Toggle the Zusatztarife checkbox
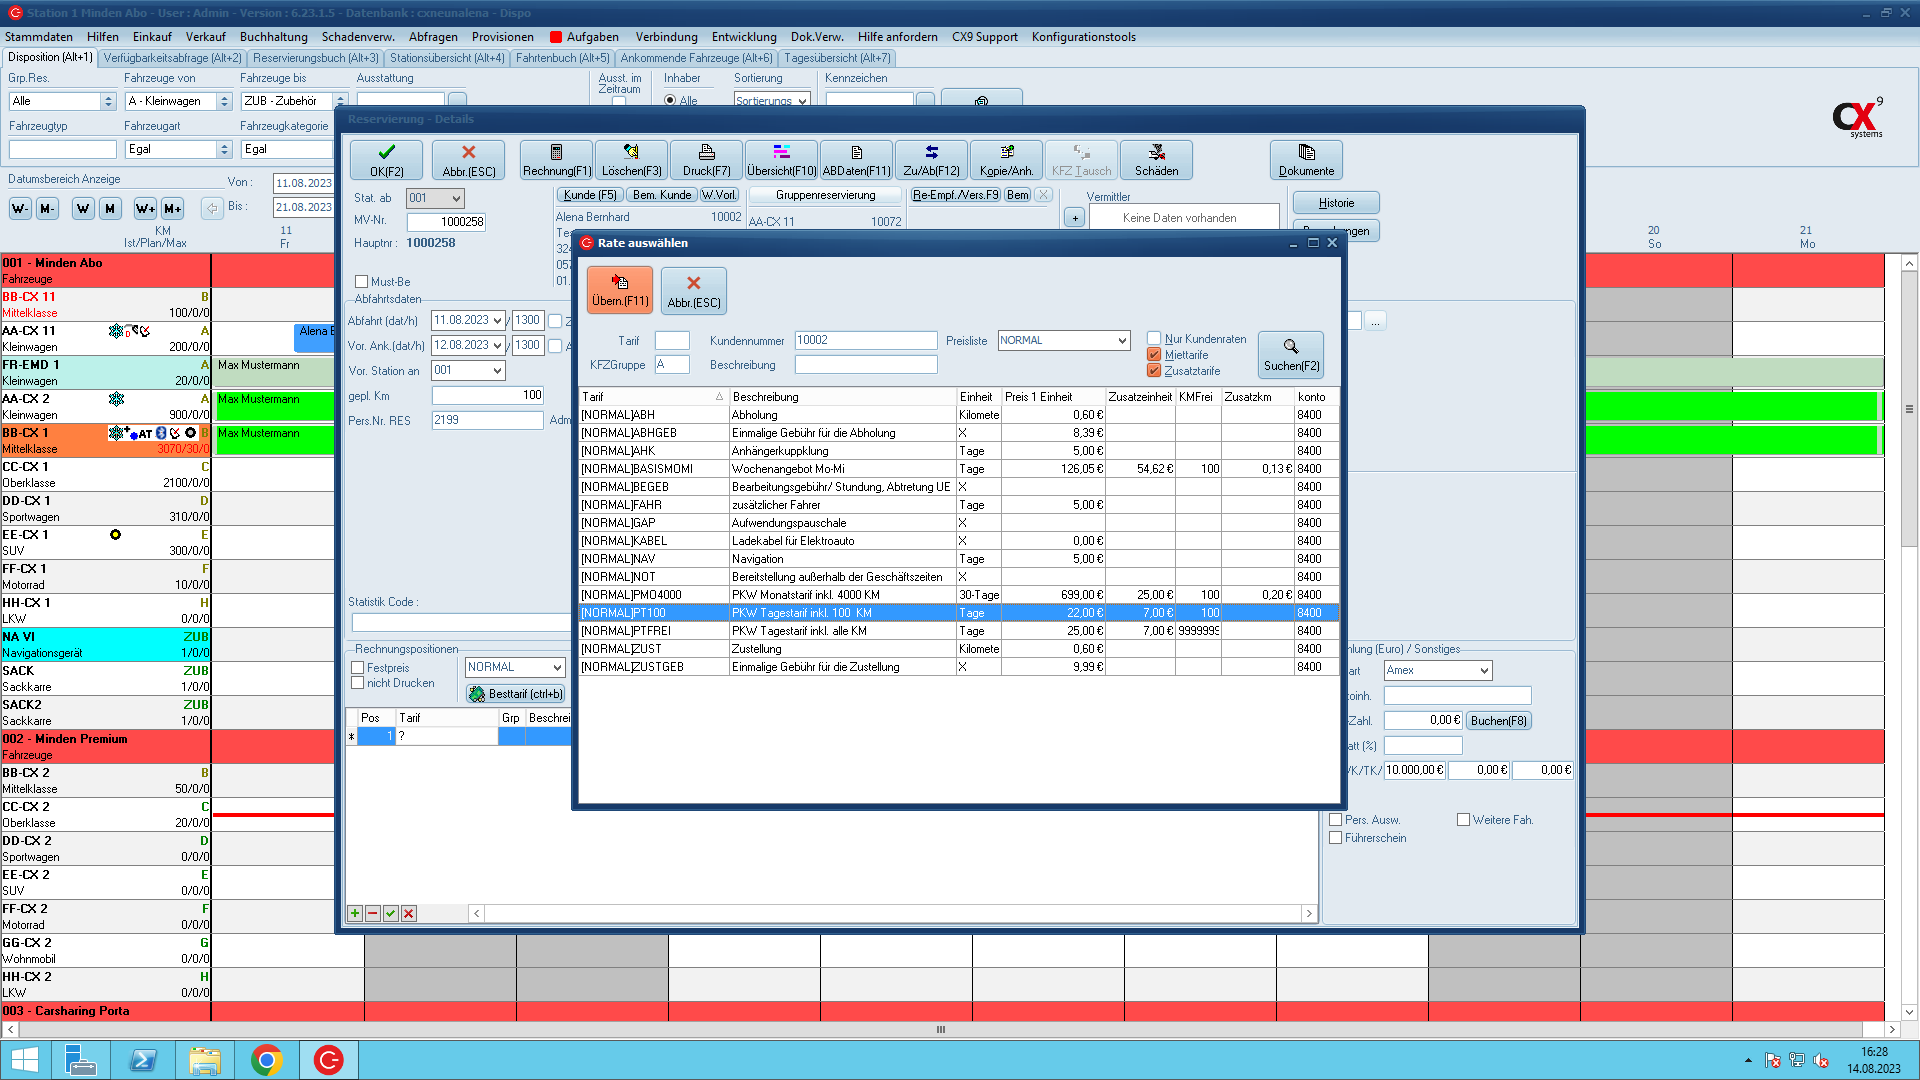Viewport: 1920px width, 1080px height. pos(1154,371)
